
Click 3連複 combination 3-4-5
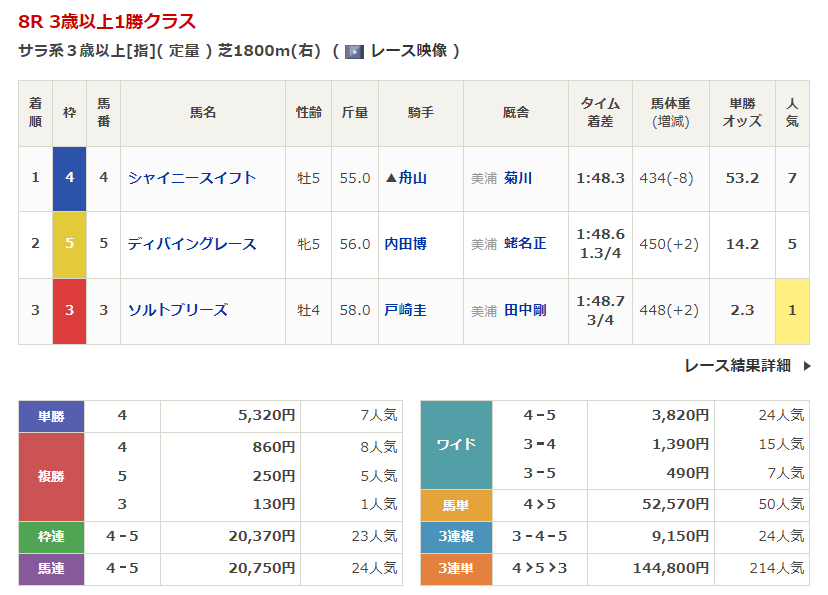[540, 536]
